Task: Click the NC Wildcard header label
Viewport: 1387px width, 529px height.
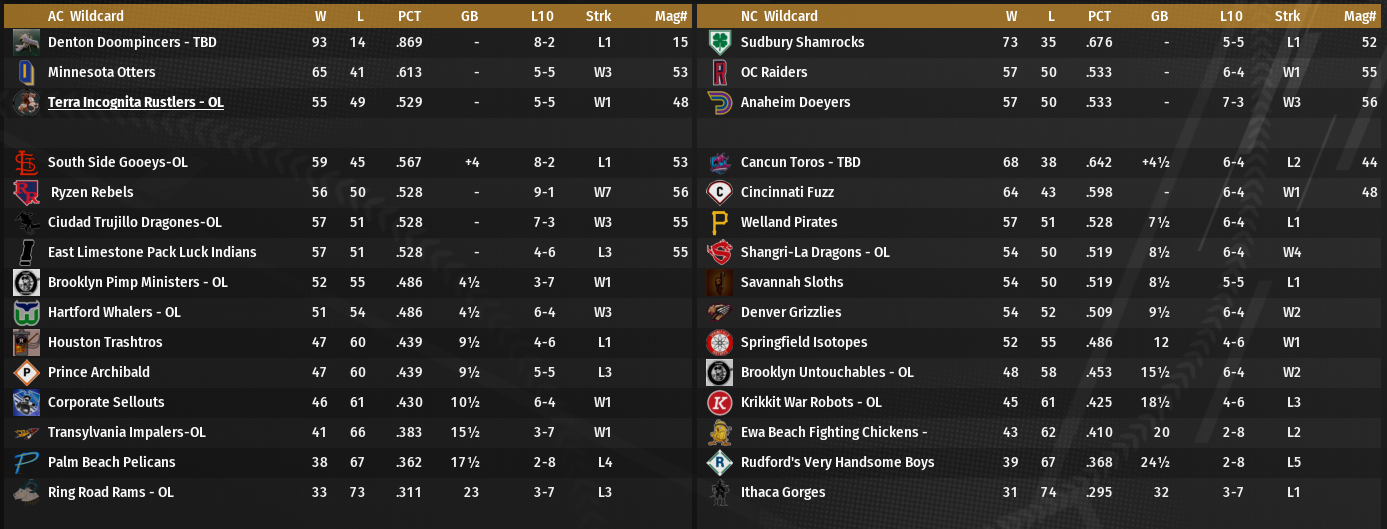Action: (x=779, y=16)
